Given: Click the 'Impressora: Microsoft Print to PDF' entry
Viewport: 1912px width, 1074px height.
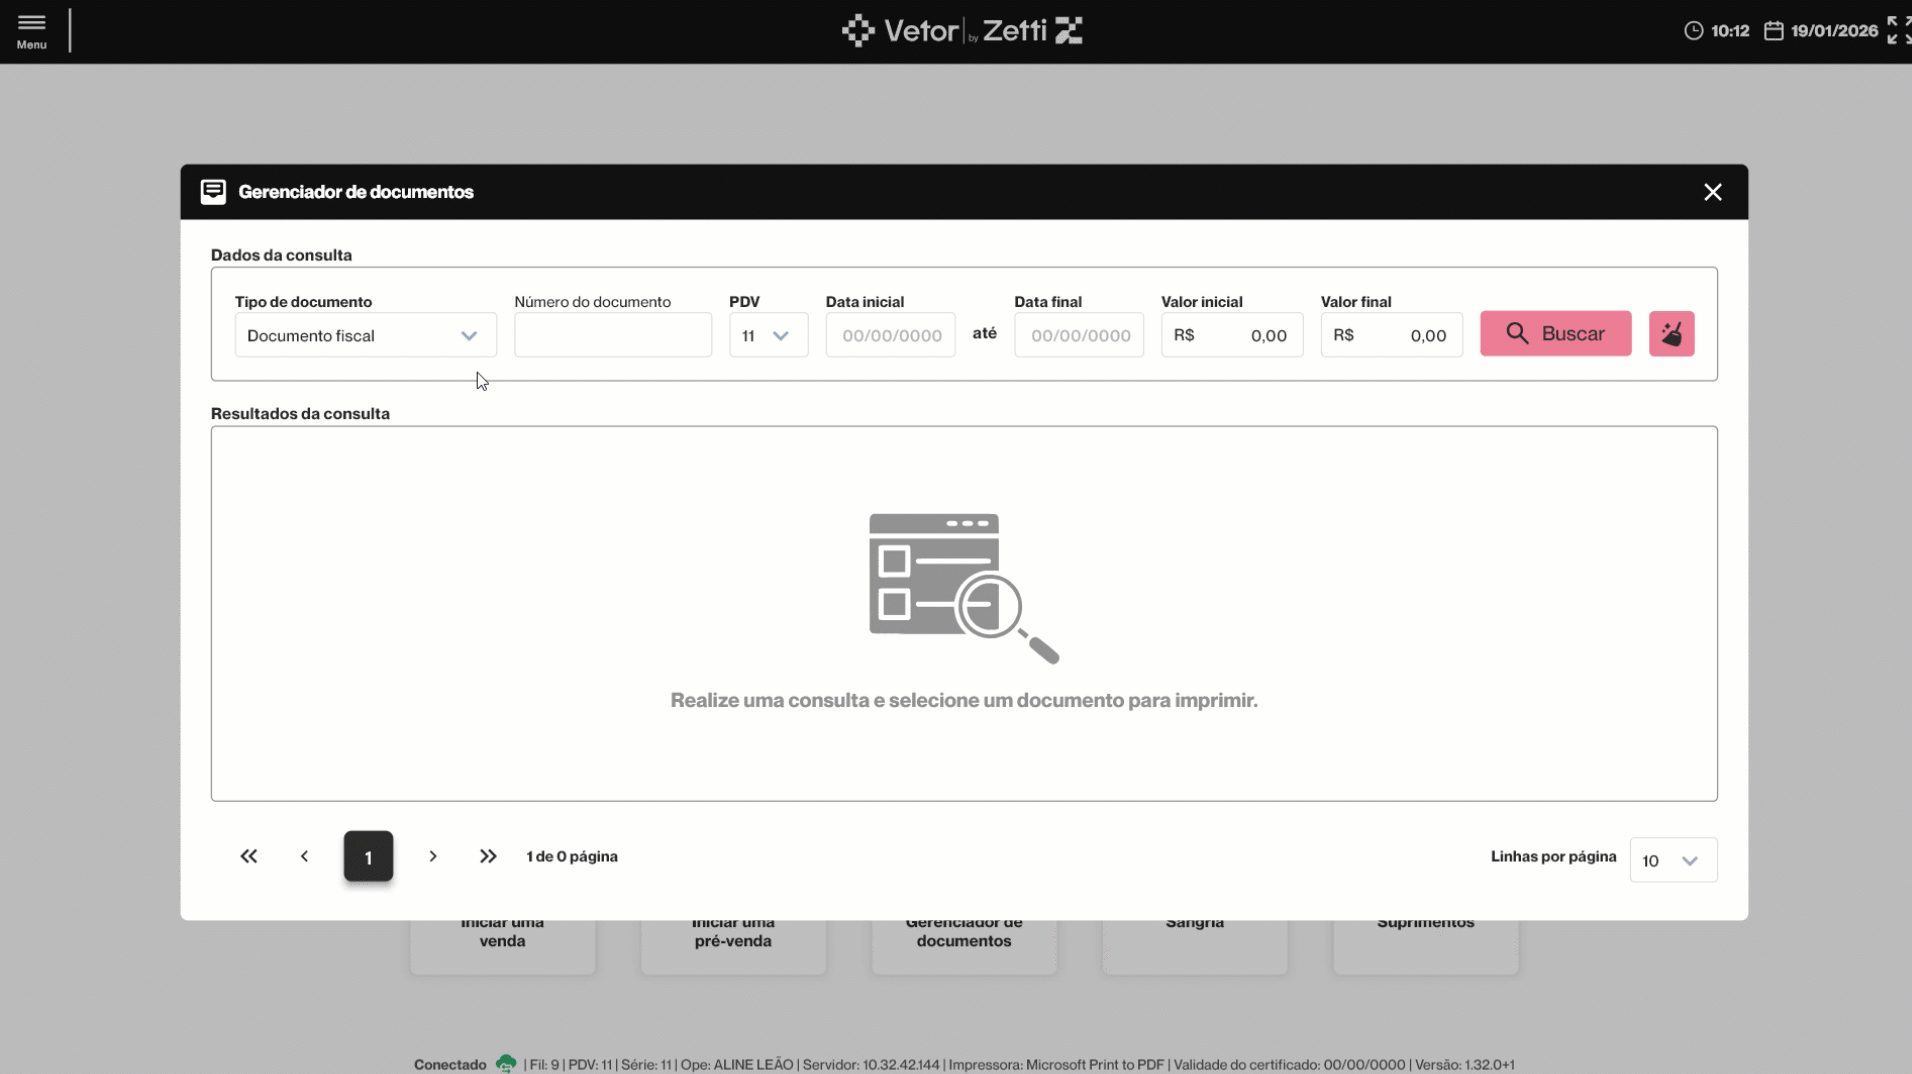Looking at the screenshot, I should coord(1056,1065).
